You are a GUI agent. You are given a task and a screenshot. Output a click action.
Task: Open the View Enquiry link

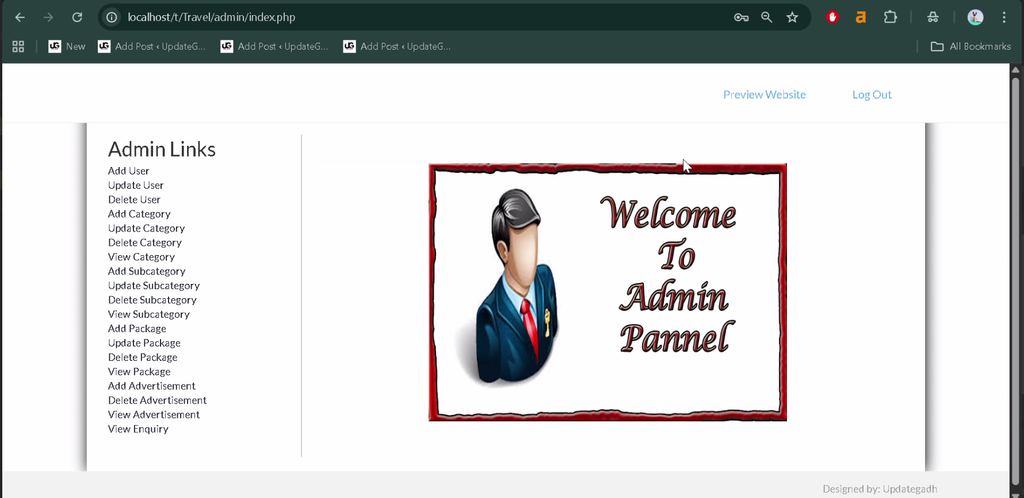(x=138, y=429)
